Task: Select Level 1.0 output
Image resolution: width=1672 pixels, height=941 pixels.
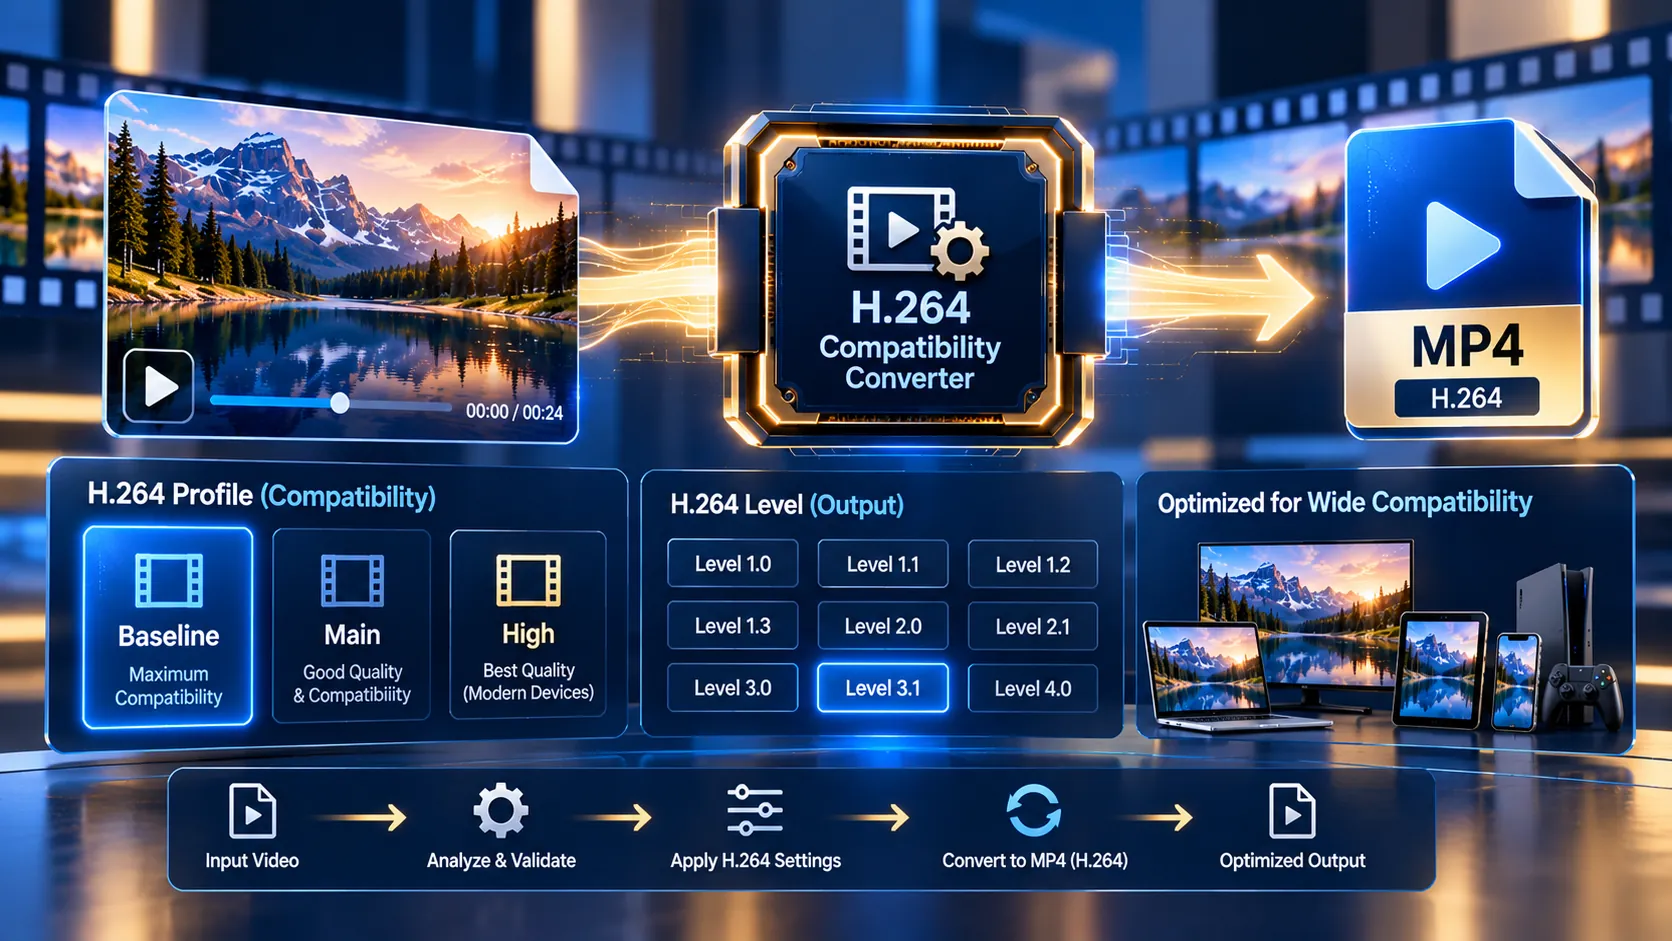Action: click(733, 564)
